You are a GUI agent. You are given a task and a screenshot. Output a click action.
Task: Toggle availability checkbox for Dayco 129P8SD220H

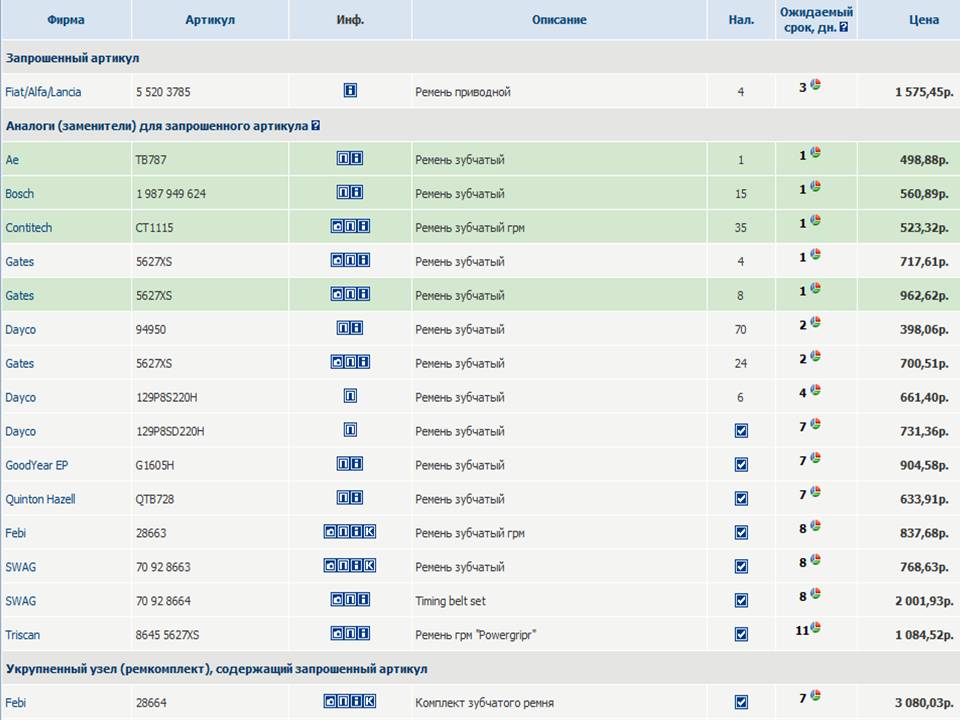click(741, 431)
